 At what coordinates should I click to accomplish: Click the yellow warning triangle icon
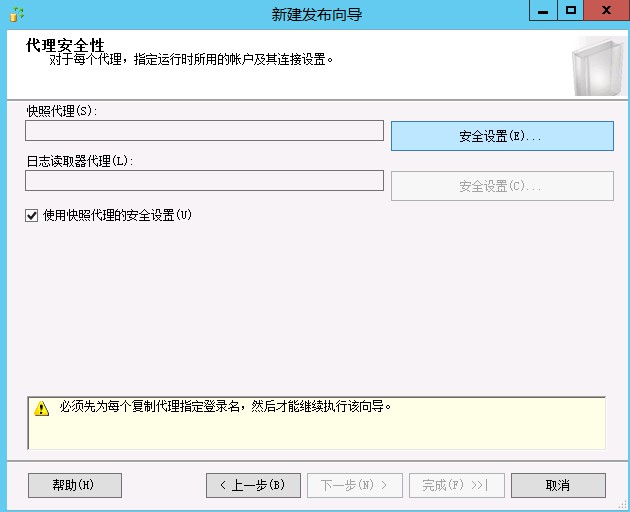tap(42, 409)
